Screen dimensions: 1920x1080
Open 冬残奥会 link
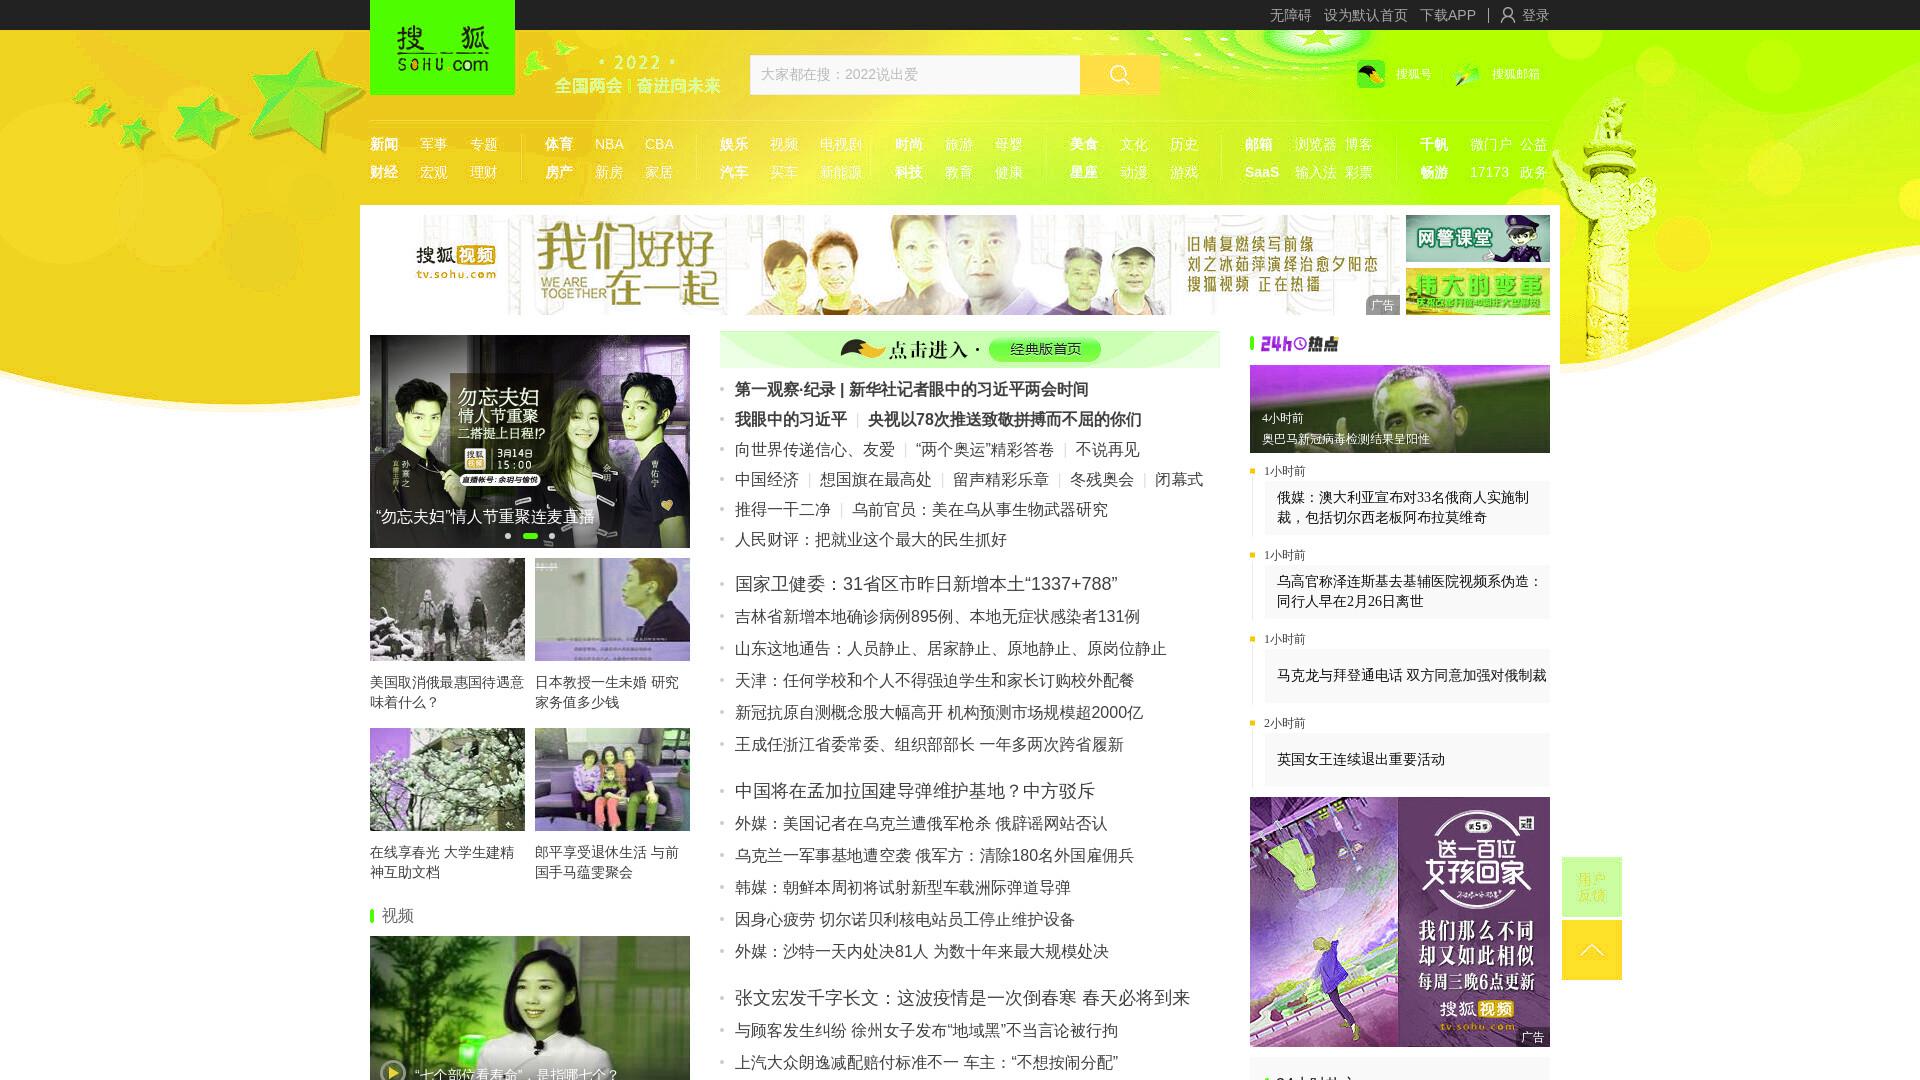click(x=1101, y=480)
